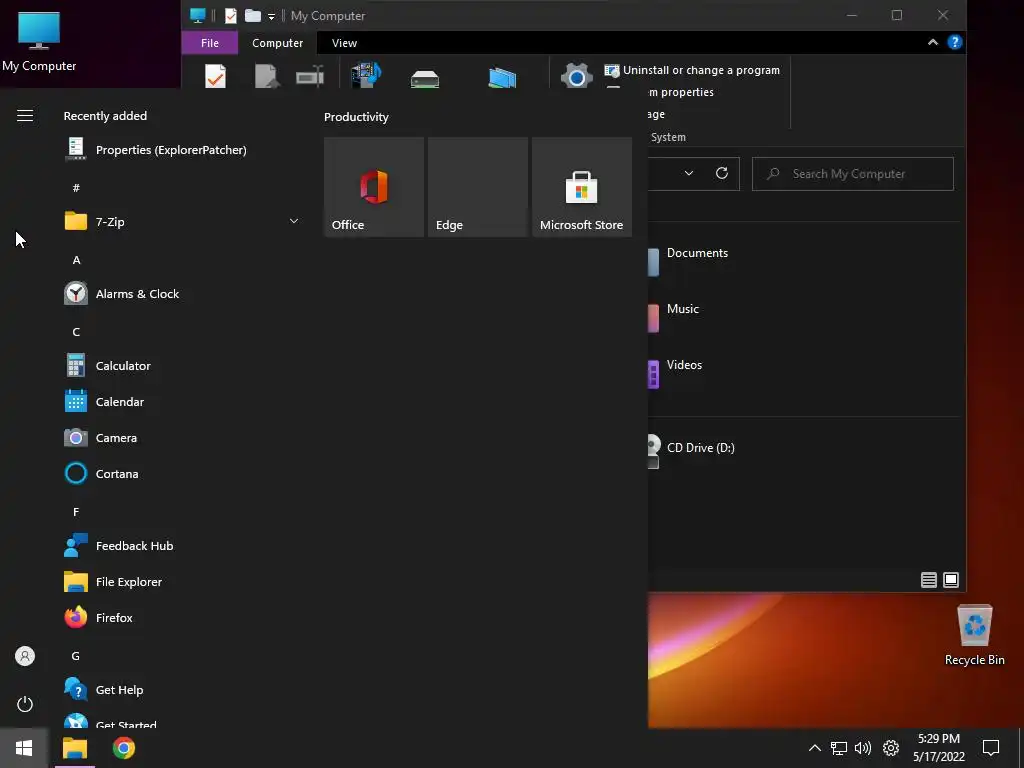1024x768 pixels.
Task: Click the Power button in Start menu
Action: [25, 704]
